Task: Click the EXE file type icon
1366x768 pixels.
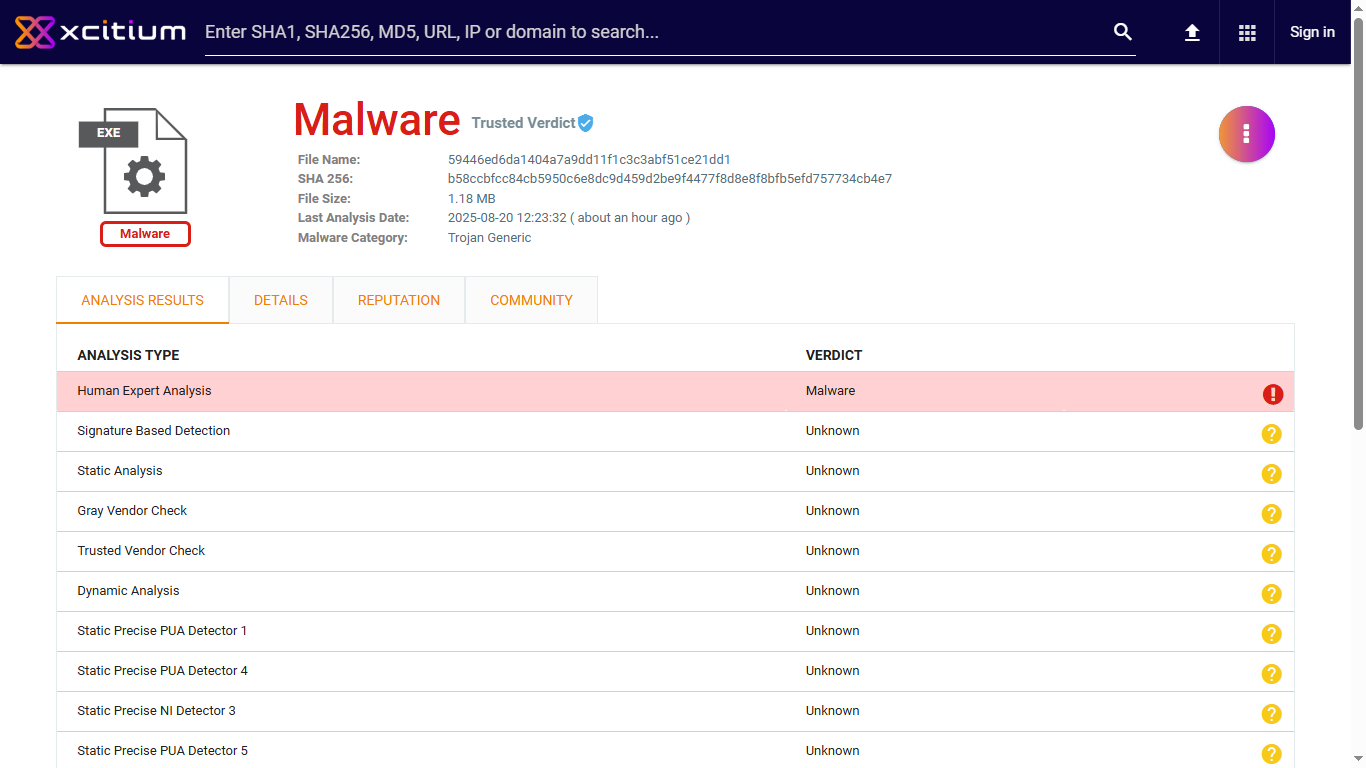Action: (x=134, y=160)
